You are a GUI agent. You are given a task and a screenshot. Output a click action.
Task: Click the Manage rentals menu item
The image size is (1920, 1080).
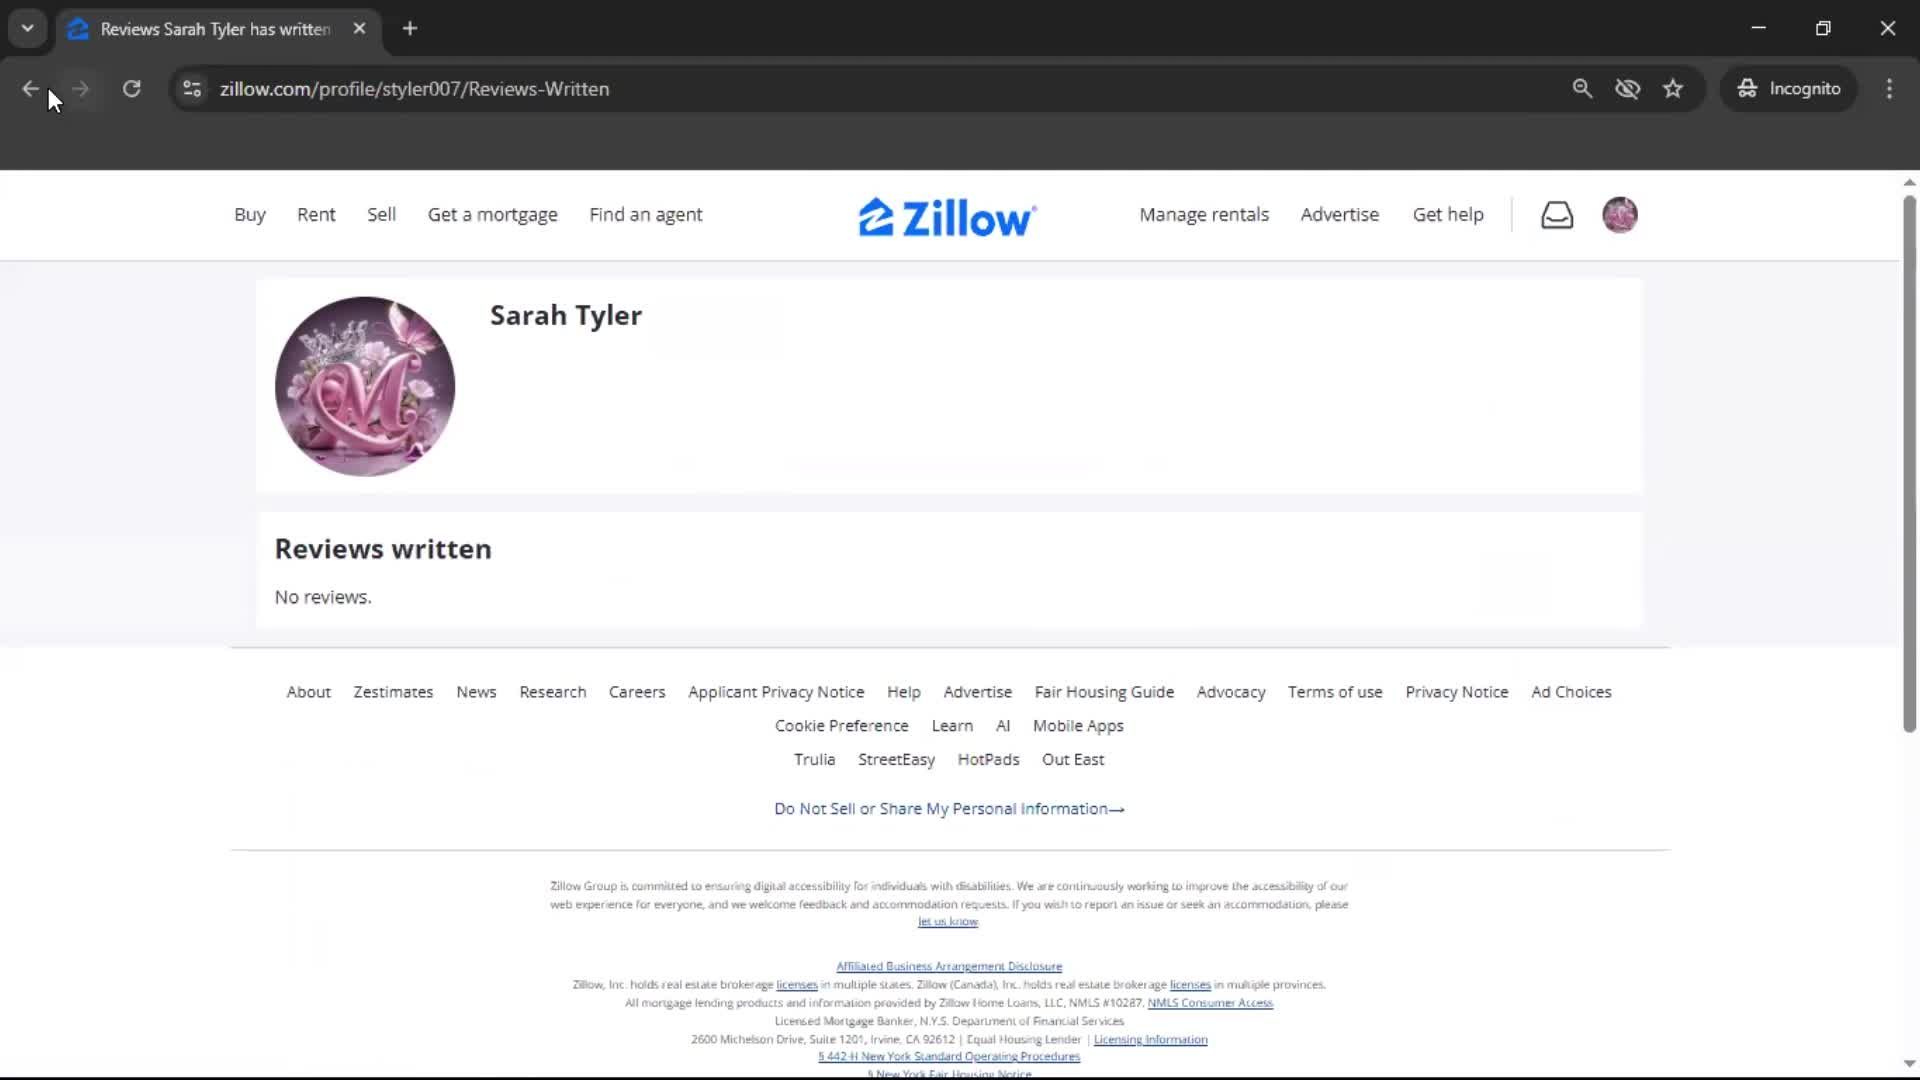point(1203,214)
